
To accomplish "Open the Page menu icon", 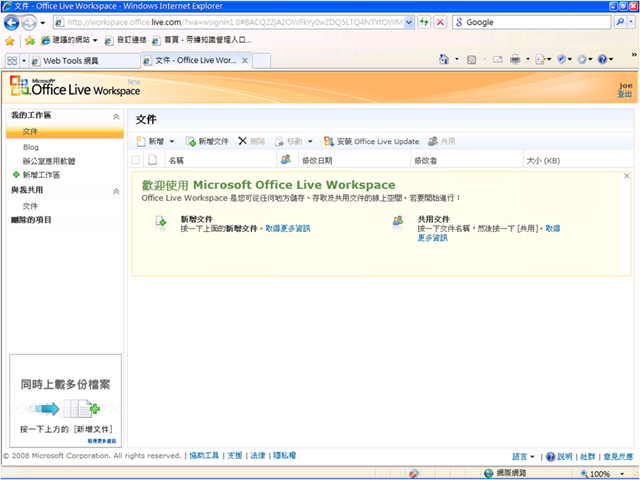I will 541,60.
